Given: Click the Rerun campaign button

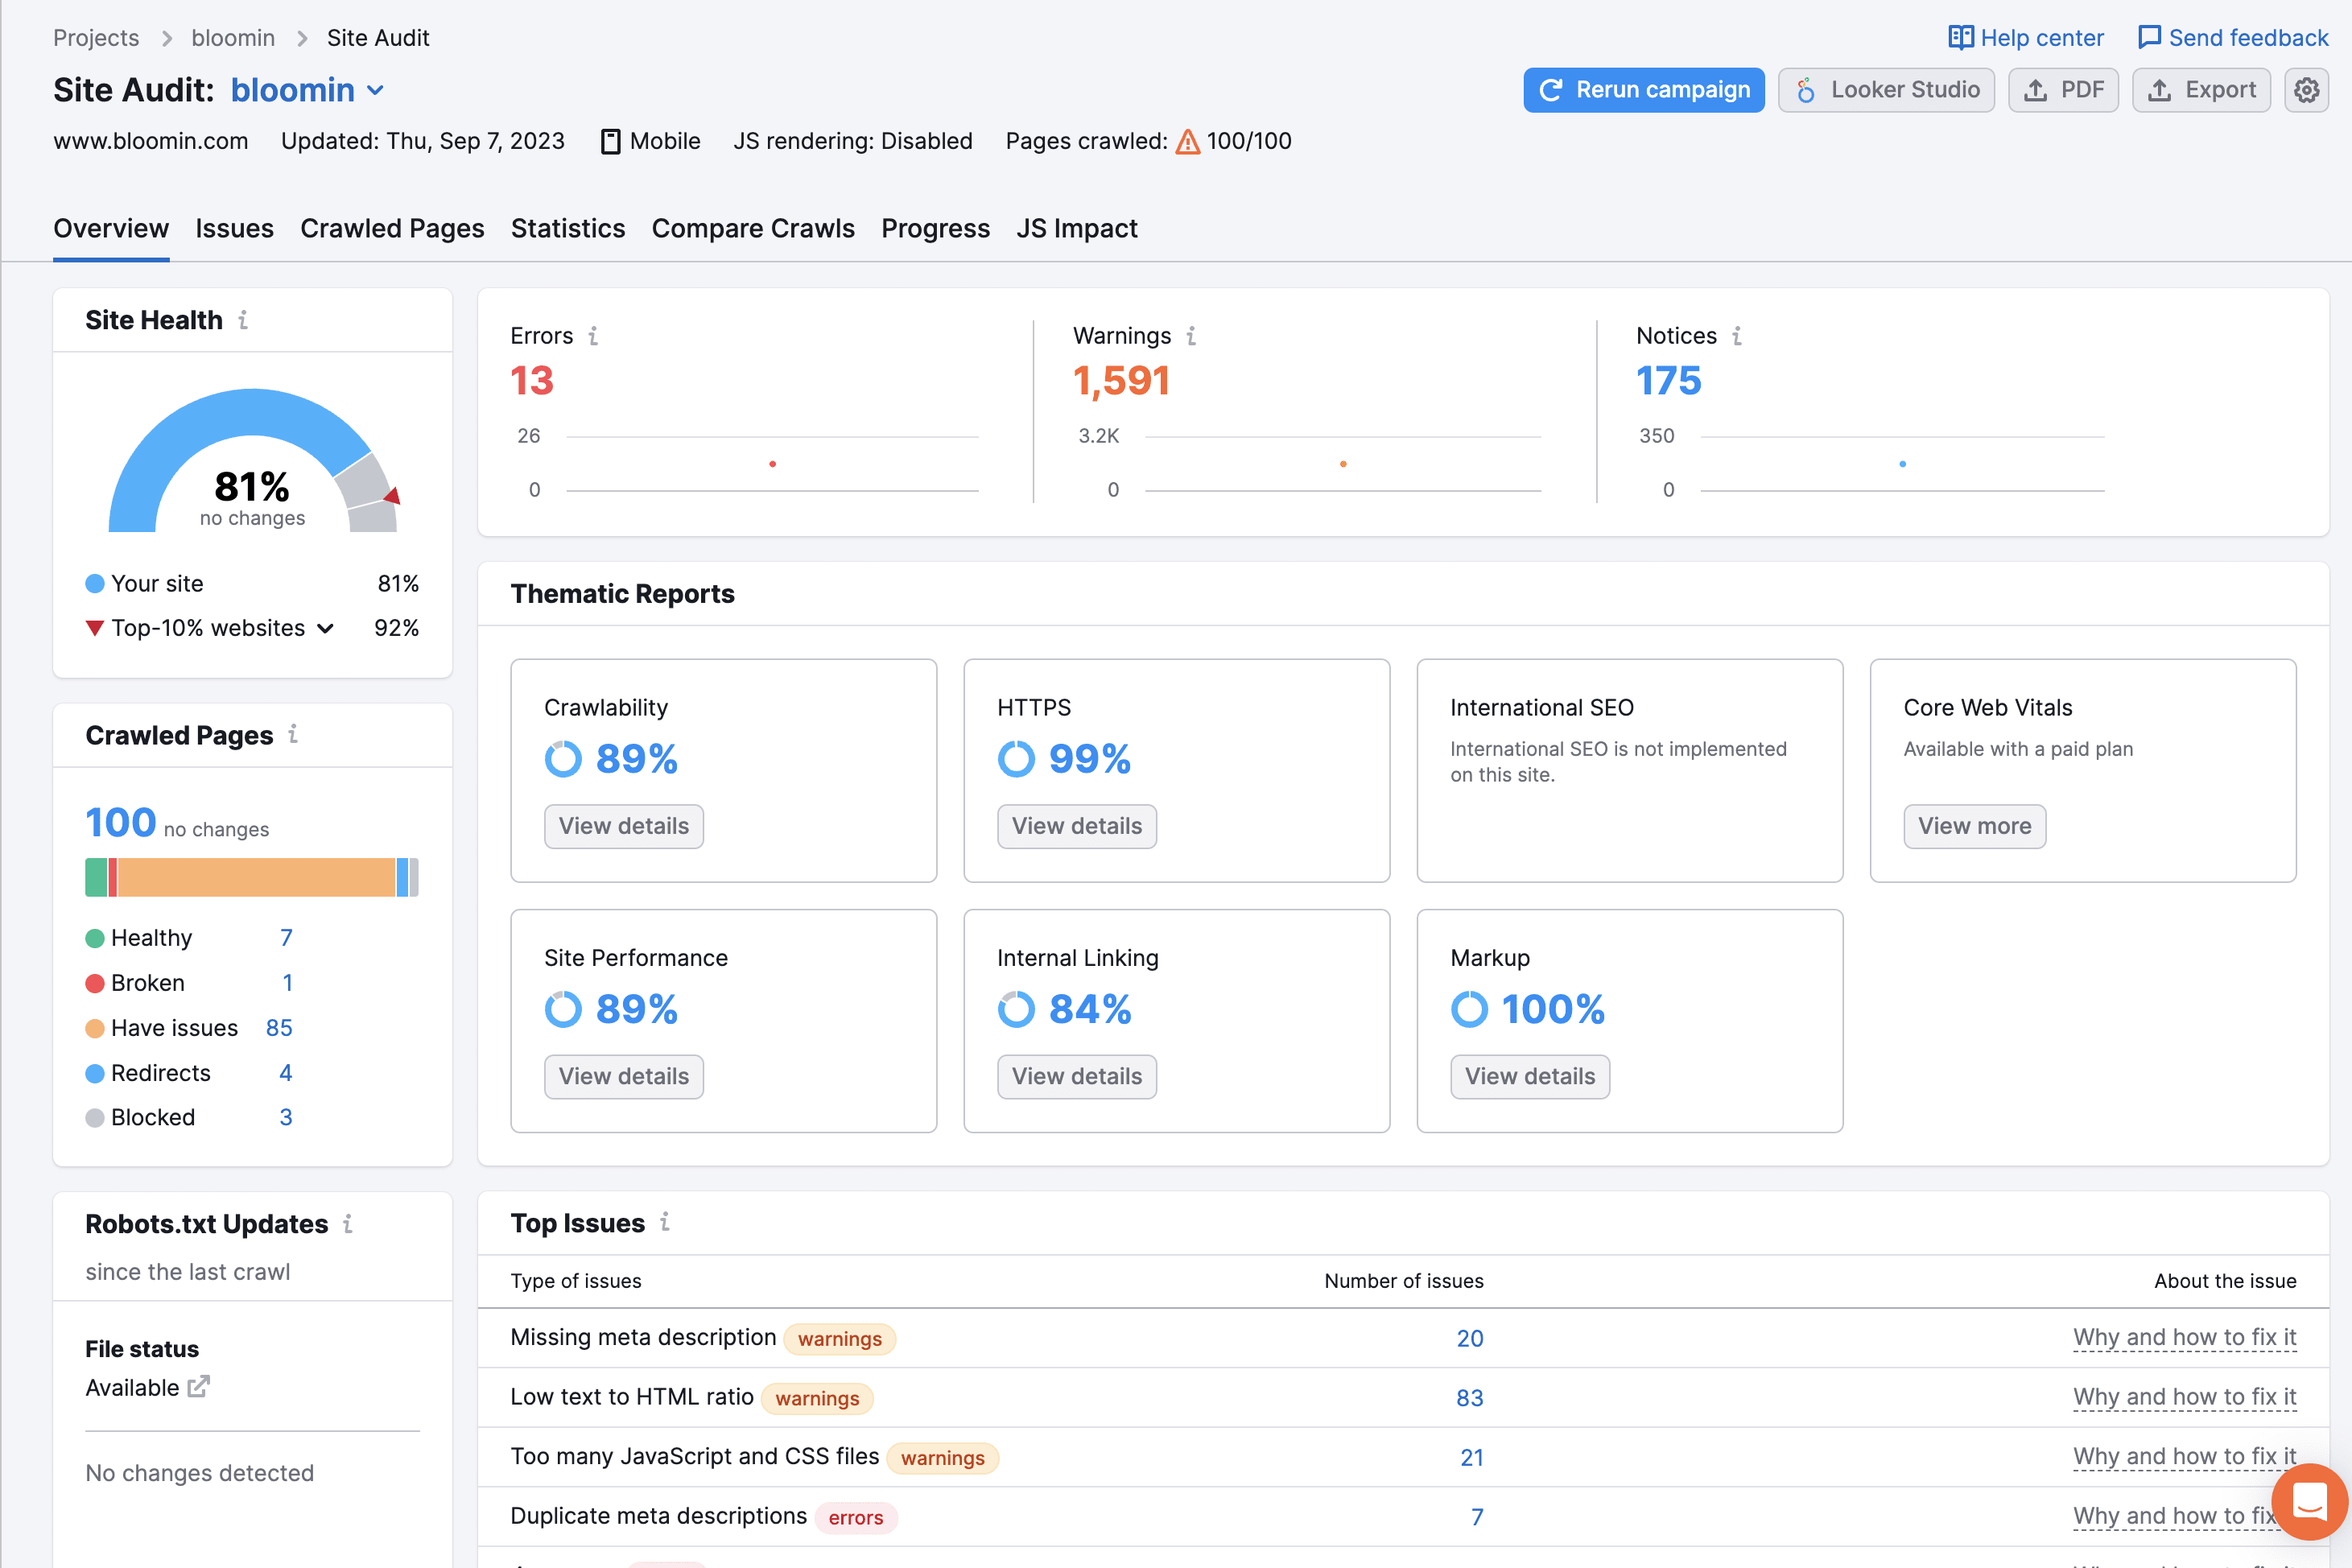Looking at the screenshot, I should [1644, 90].
